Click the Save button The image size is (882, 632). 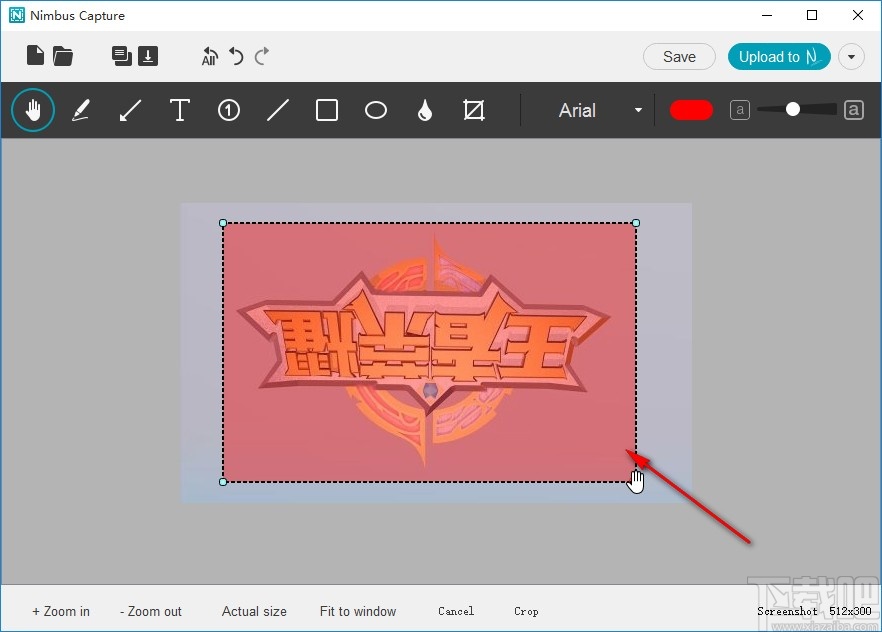pyautogui.click(x=679, y=57)
